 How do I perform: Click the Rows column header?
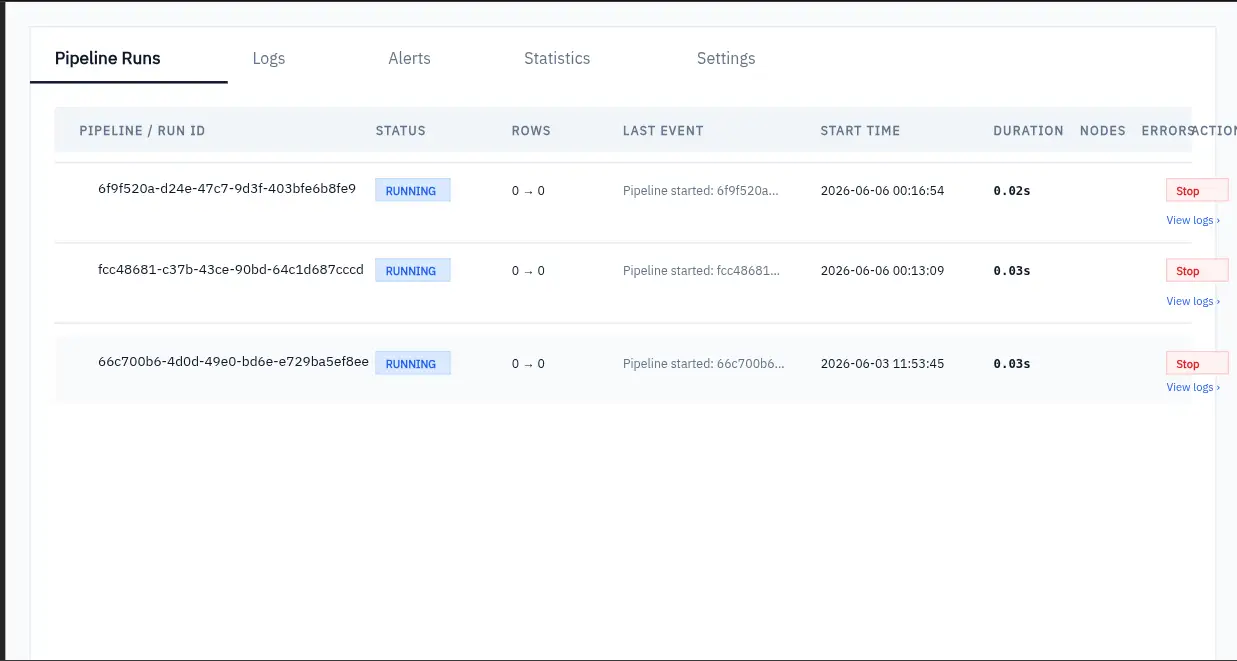tap(531, 131)
